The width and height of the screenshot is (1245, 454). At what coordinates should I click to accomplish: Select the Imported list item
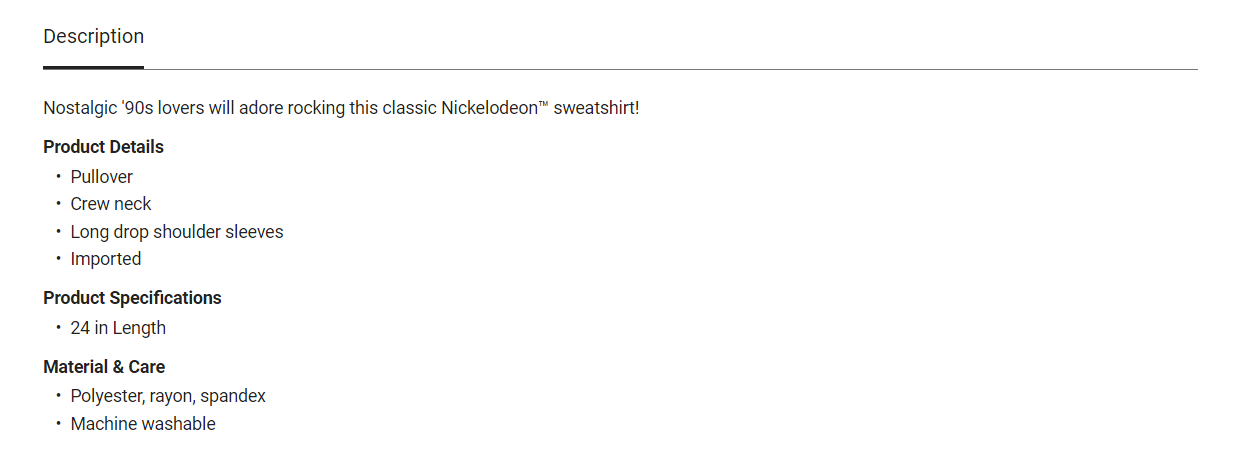pos(105,259)
